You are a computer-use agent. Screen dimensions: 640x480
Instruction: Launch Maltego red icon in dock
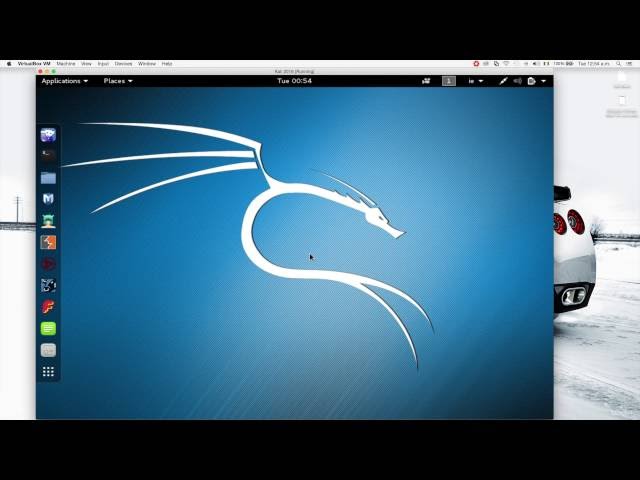click(48, 264)
